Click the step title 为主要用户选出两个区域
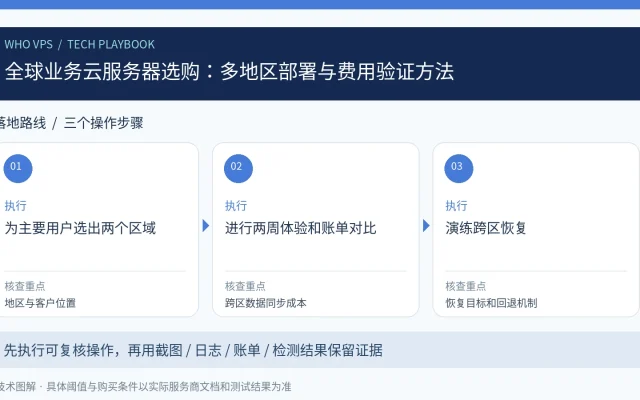This screenshot has height=400, width=640. coord(80,228)
